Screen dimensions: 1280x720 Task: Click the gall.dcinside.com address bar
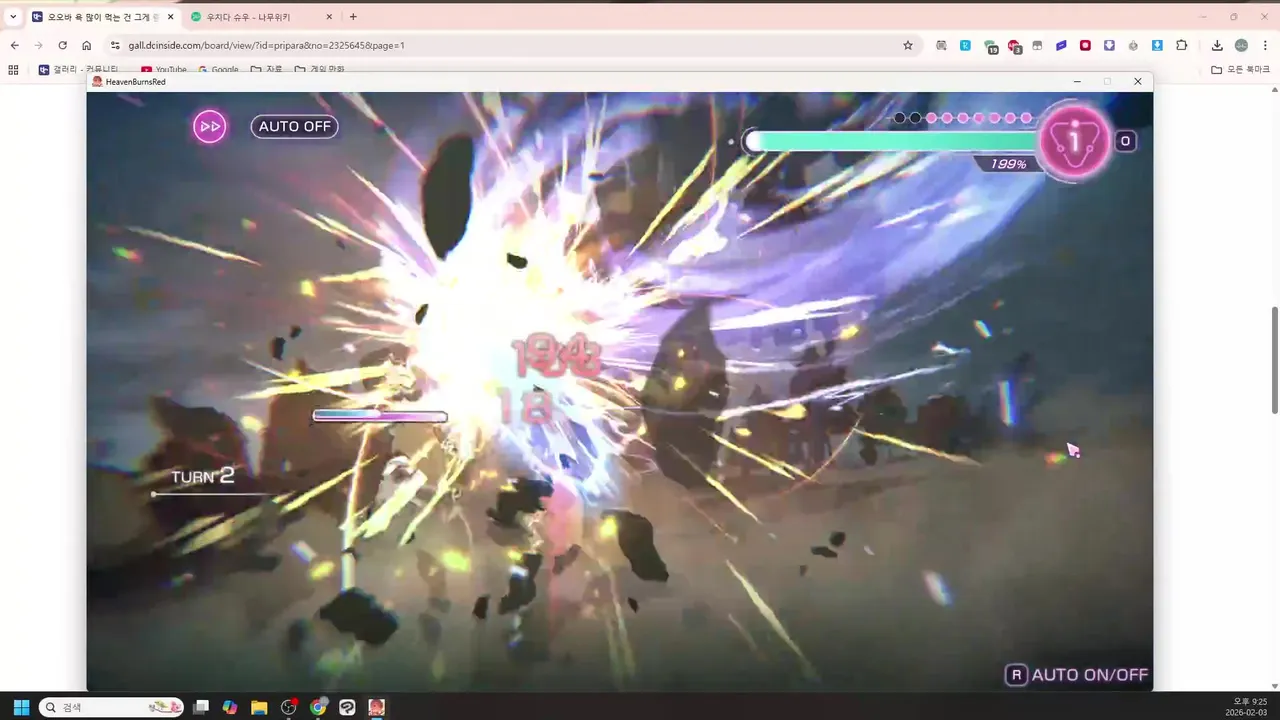[x=510, y=45]
